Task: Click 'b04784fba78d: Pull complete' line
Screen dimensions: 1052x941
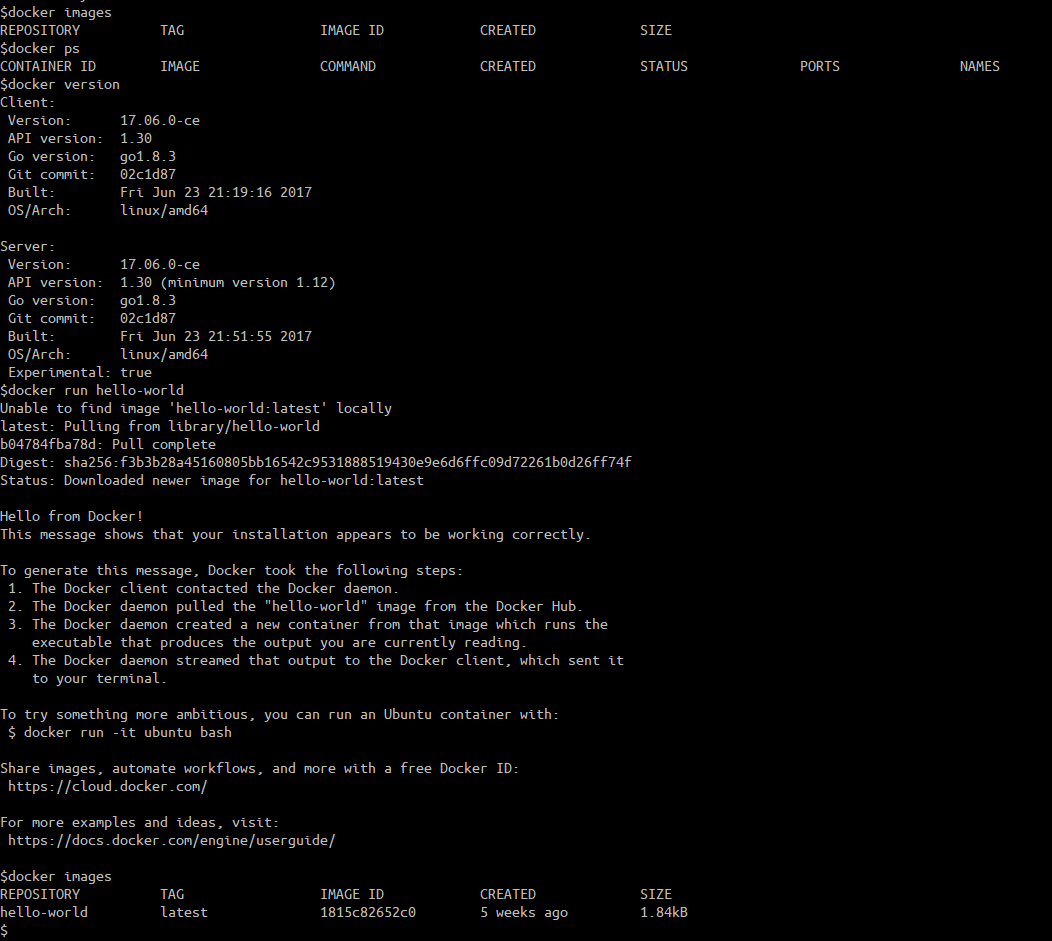Action: (x=108, y=445)
